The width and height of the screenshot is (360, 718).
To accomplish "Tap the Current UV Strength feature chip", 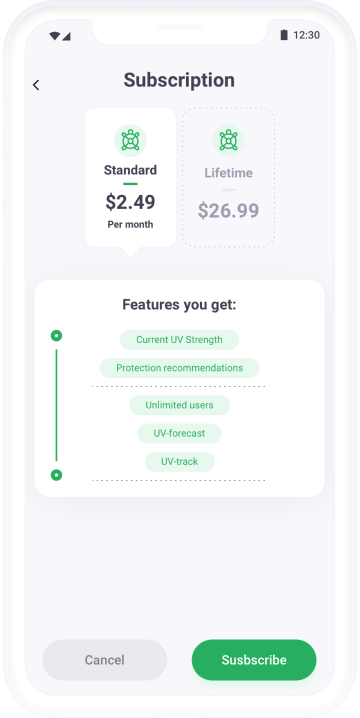I will [x=180, y=340].
